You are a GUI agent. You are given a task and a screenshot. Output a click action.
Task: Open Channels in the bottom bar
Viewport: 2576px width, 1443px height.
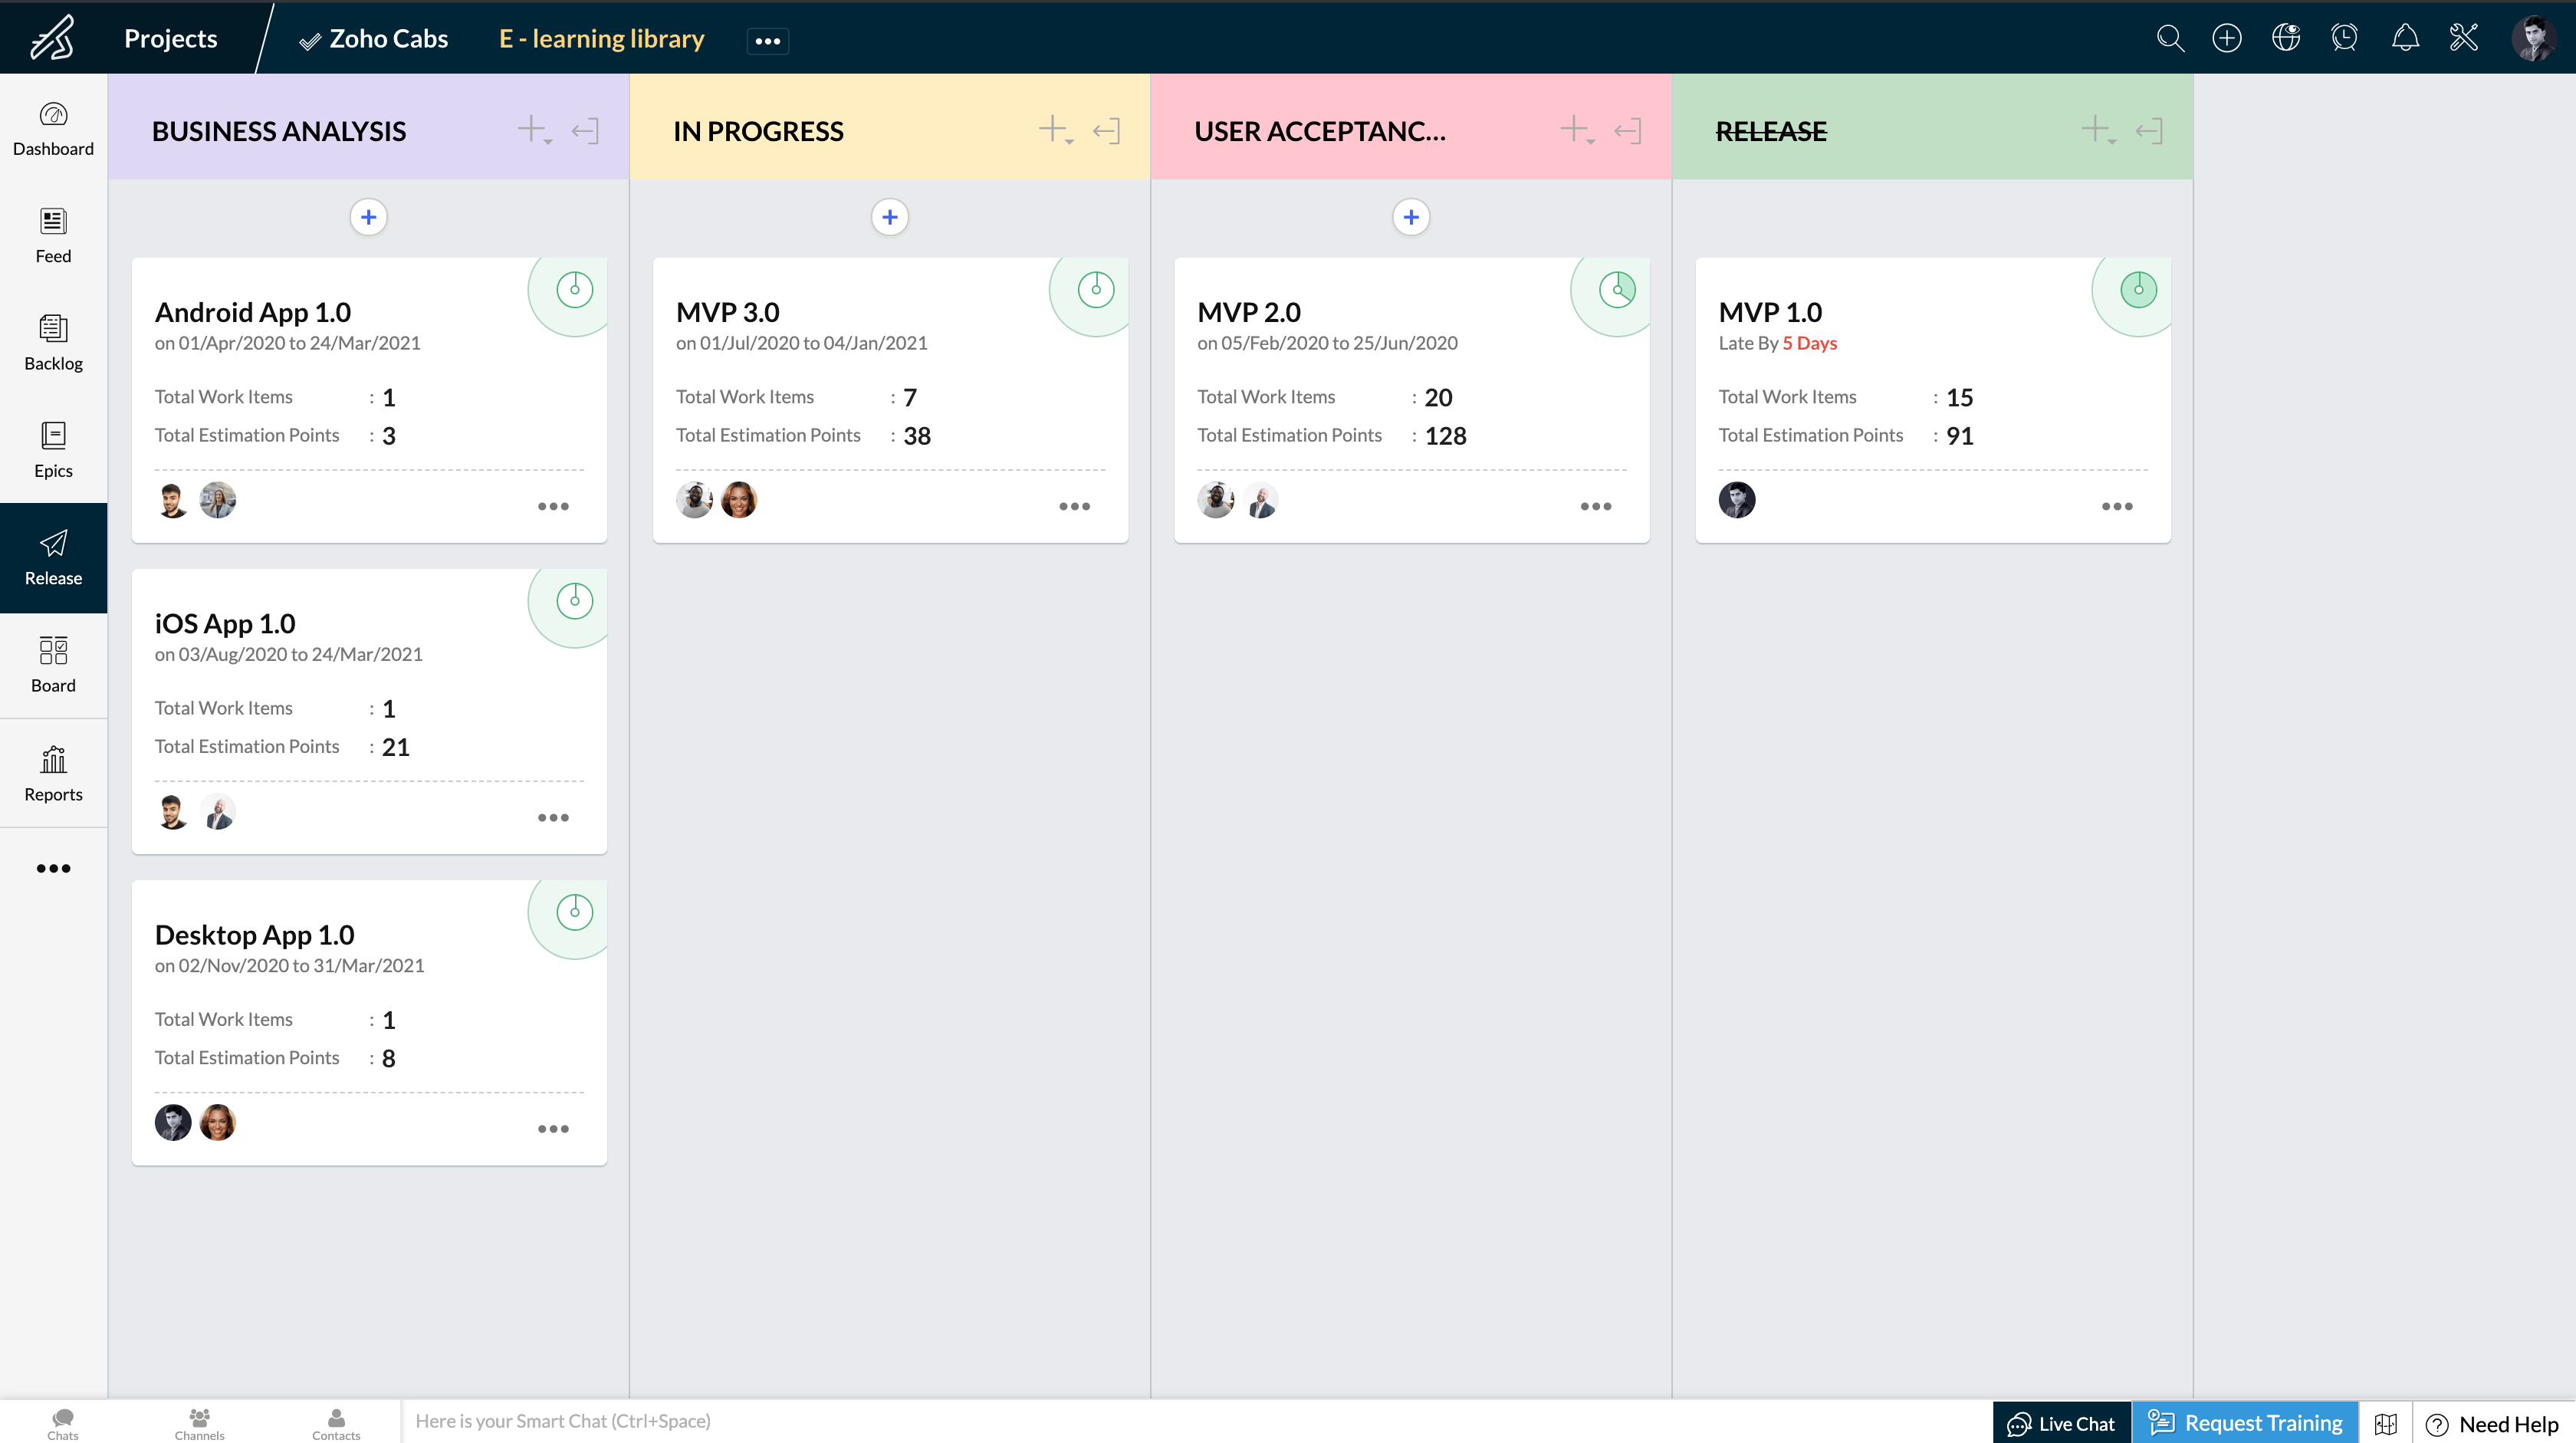coord(199,1423)
